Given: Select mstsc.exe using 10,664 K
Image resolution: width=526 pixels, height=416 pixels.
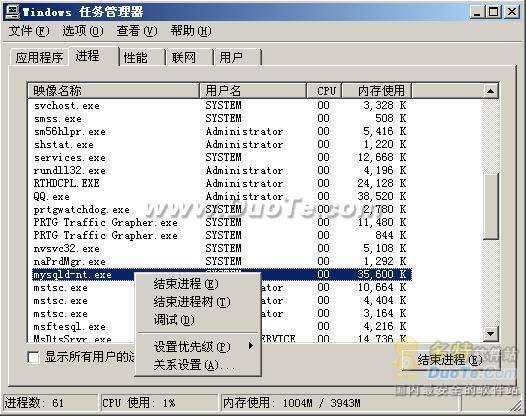Looking at the screenshot, I should point(221,288).
